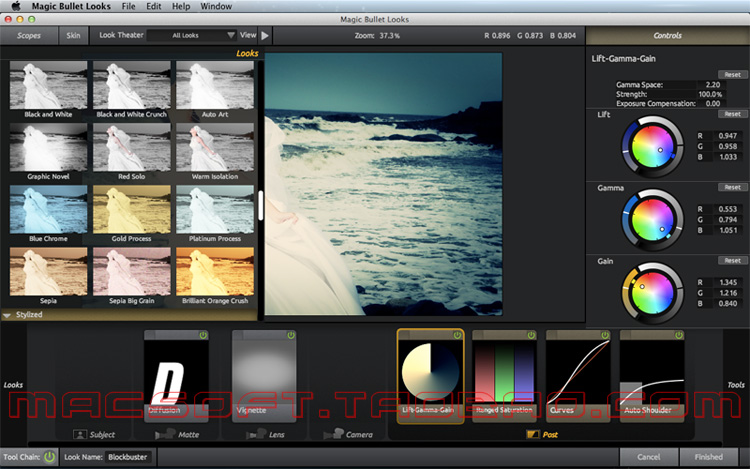Select the Diffusion tool card

pos(176,376)
